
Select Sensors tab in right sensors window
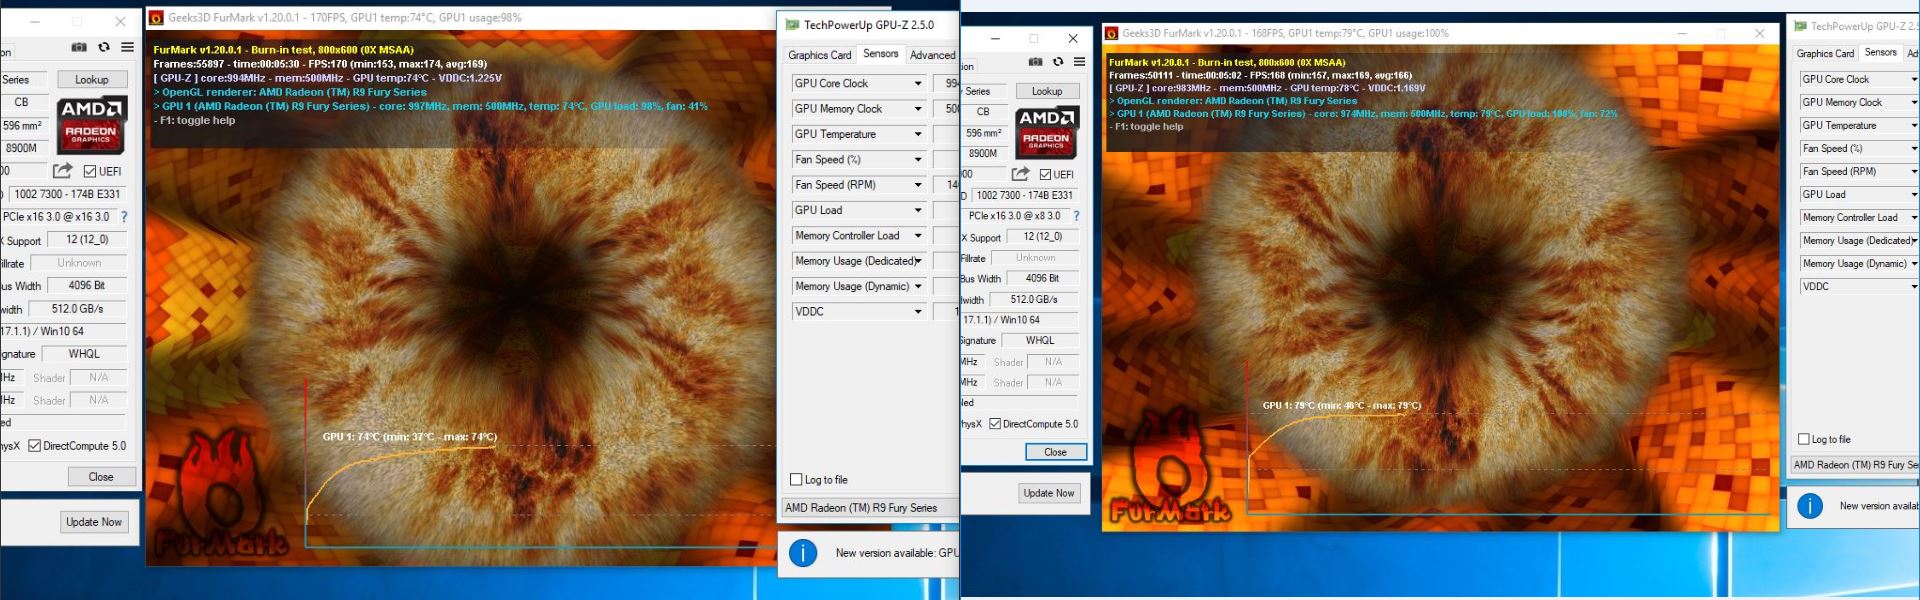pos(1881,52)
